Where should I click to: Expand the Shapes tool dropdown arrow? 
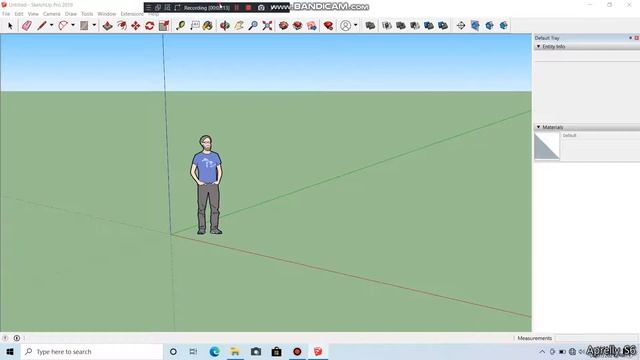(94, 25)
